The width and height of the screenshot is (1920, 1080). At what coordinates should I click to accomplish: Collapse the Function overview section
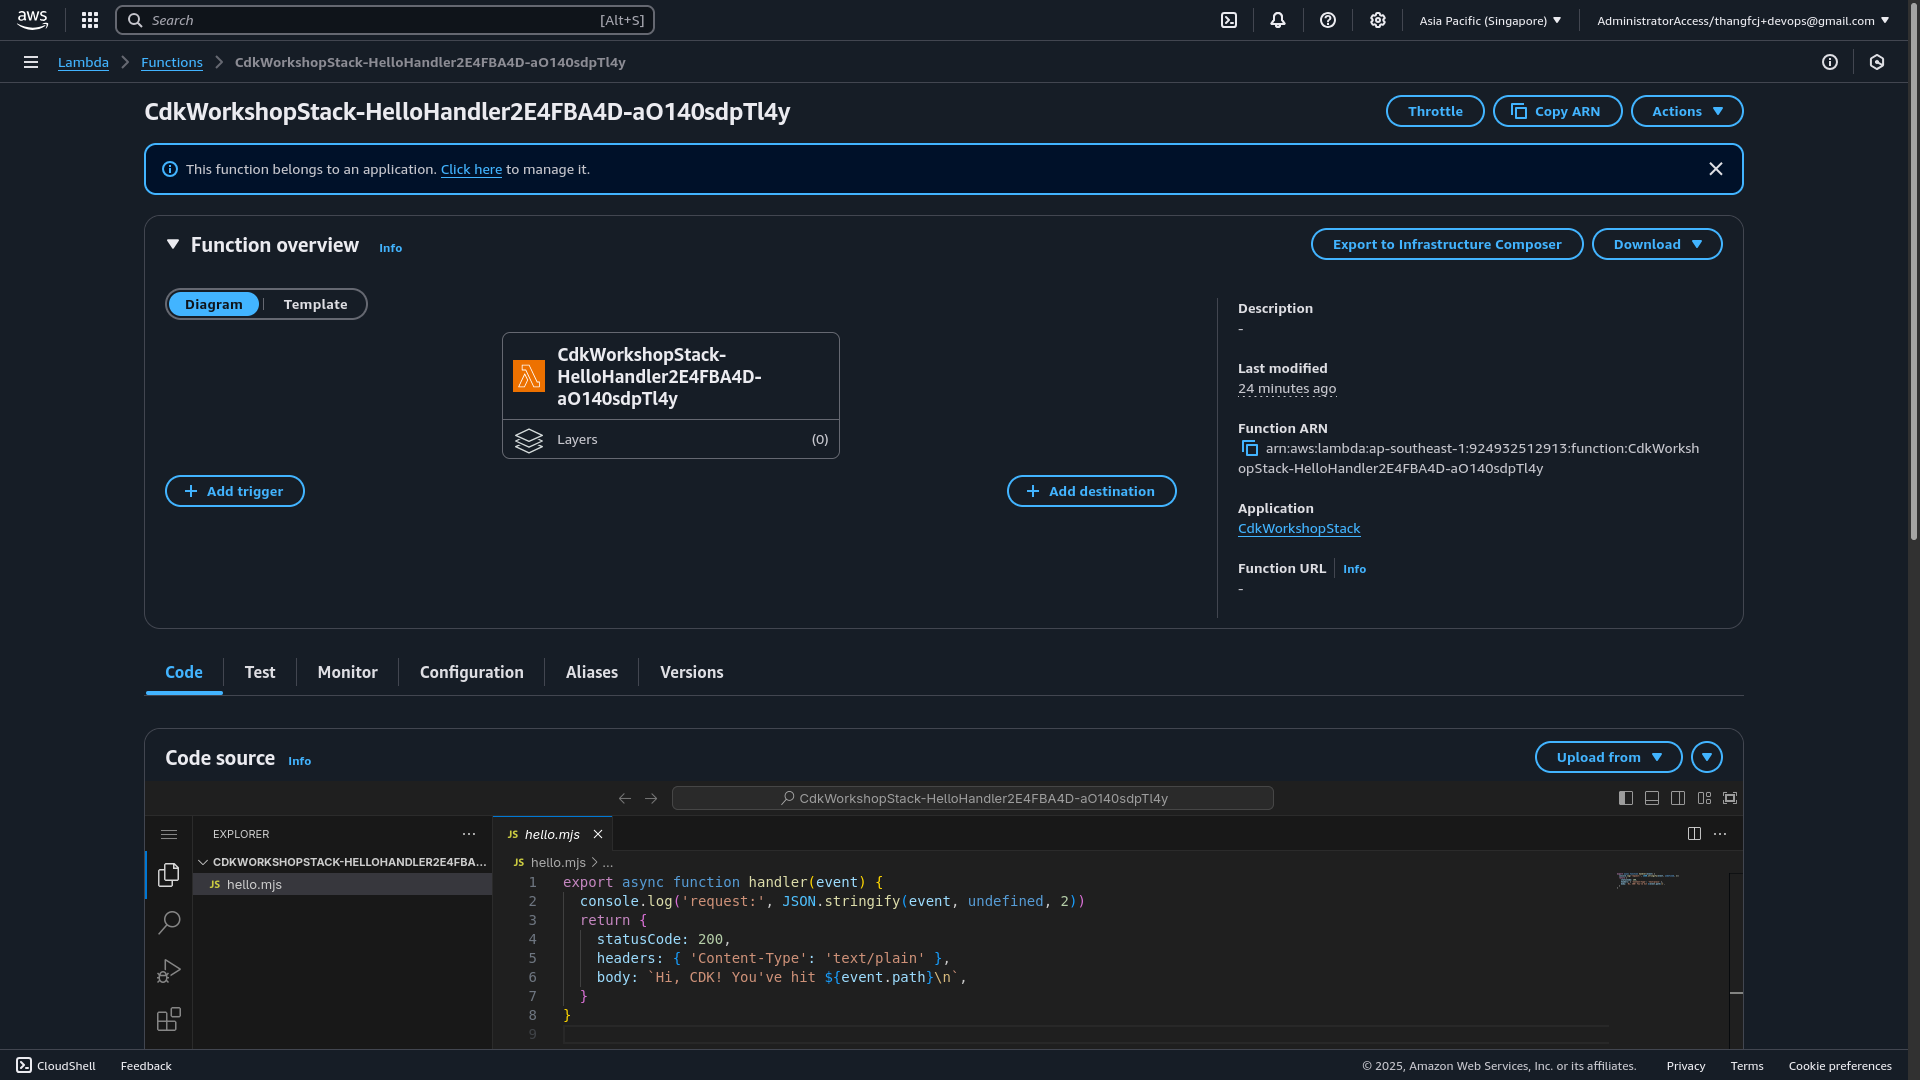click(x=173, y=244)
